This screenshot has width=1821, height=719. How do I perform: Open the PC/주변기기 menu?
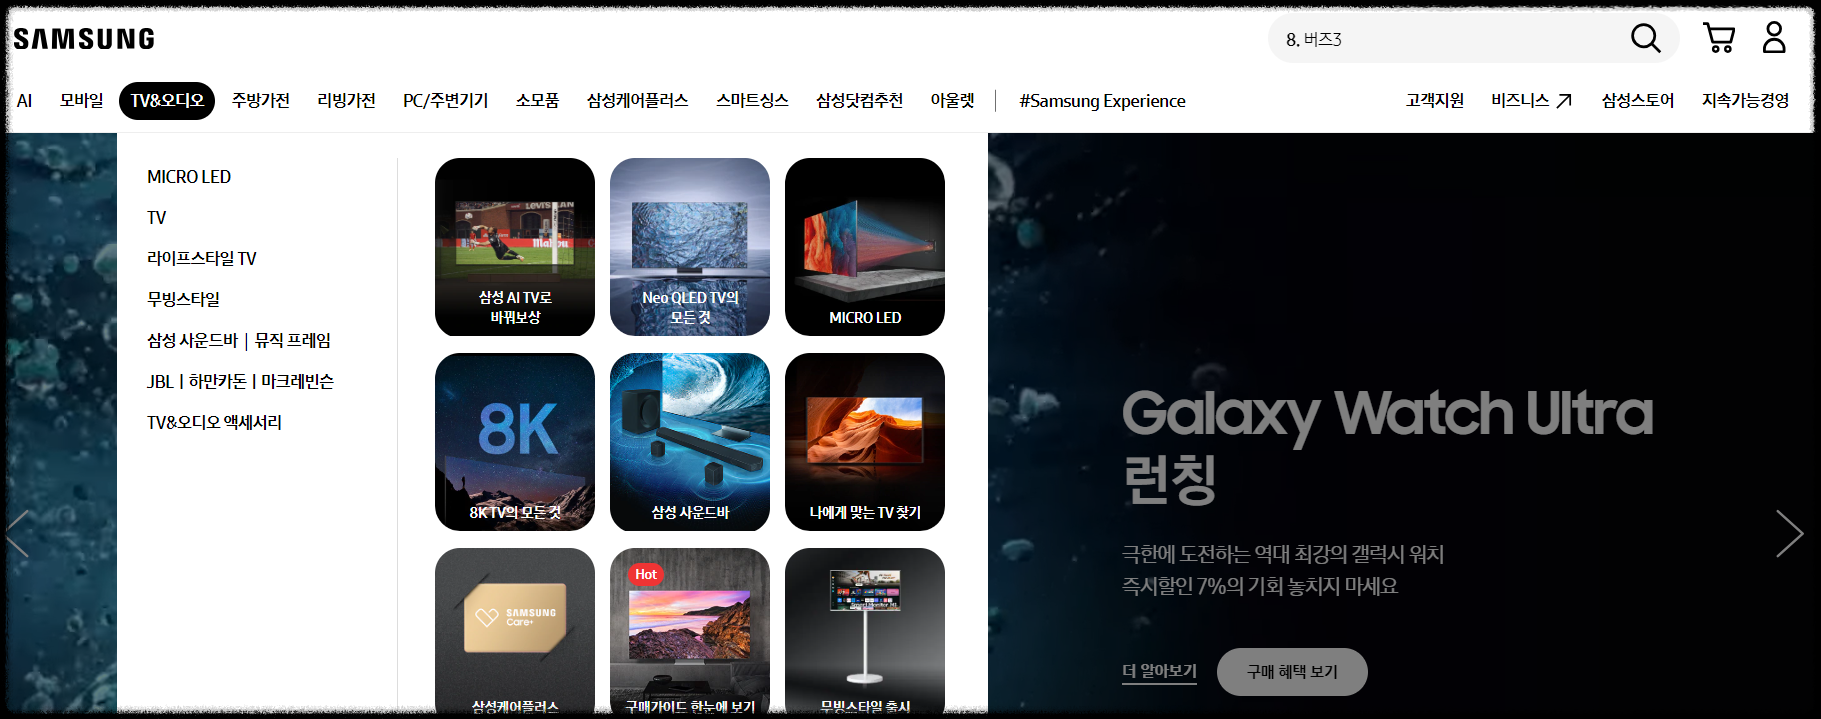coord(445,101)
